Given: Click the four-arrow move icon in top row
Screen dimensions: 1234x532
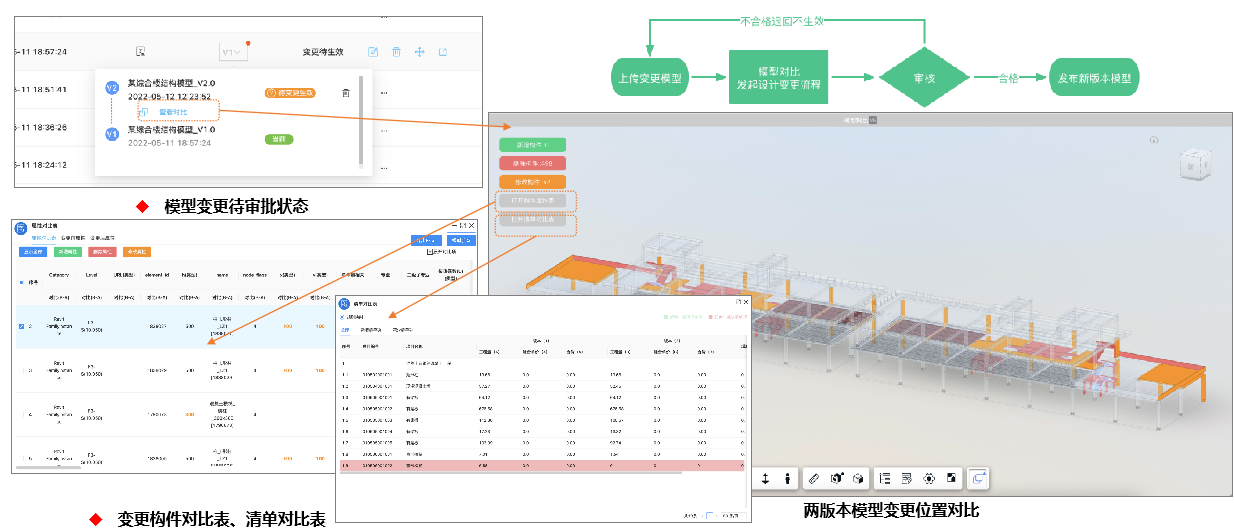Looking at the screenshot, I should click(x=420, y=52).
